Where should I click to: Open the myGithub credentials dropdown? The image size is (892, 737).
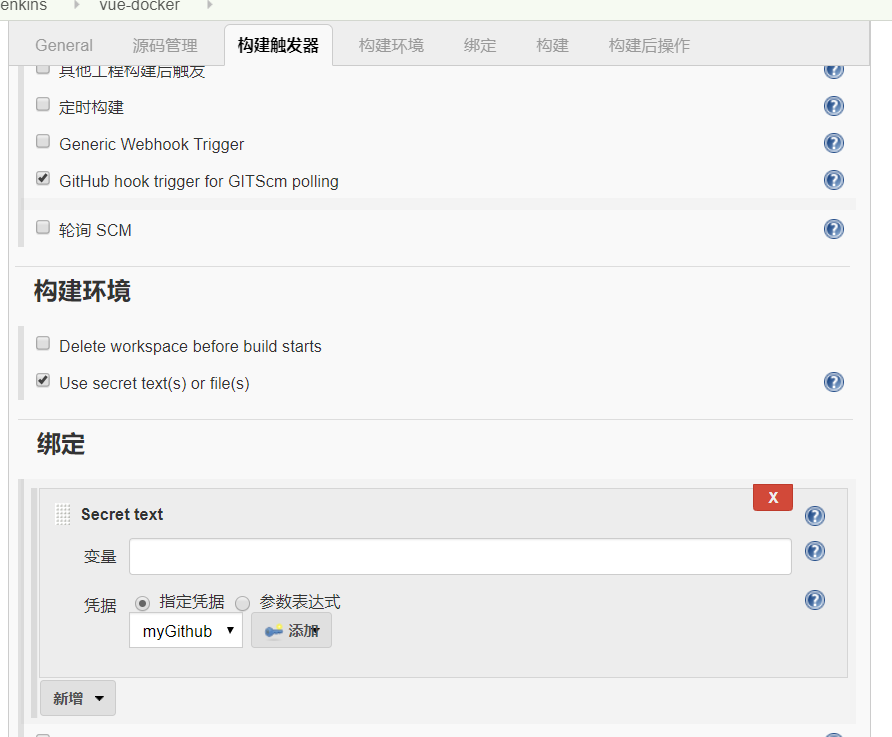(x=185, y=631)
